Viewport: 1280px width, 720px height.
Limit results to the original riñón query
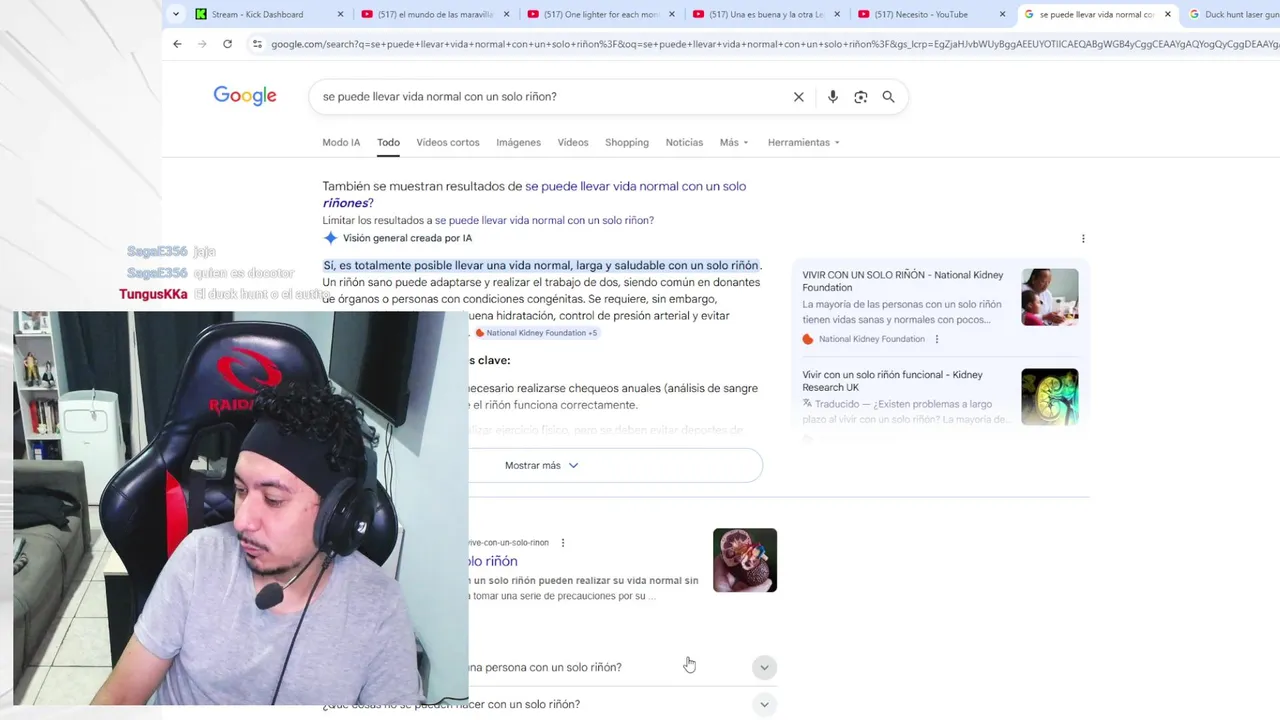coord(544,220)
